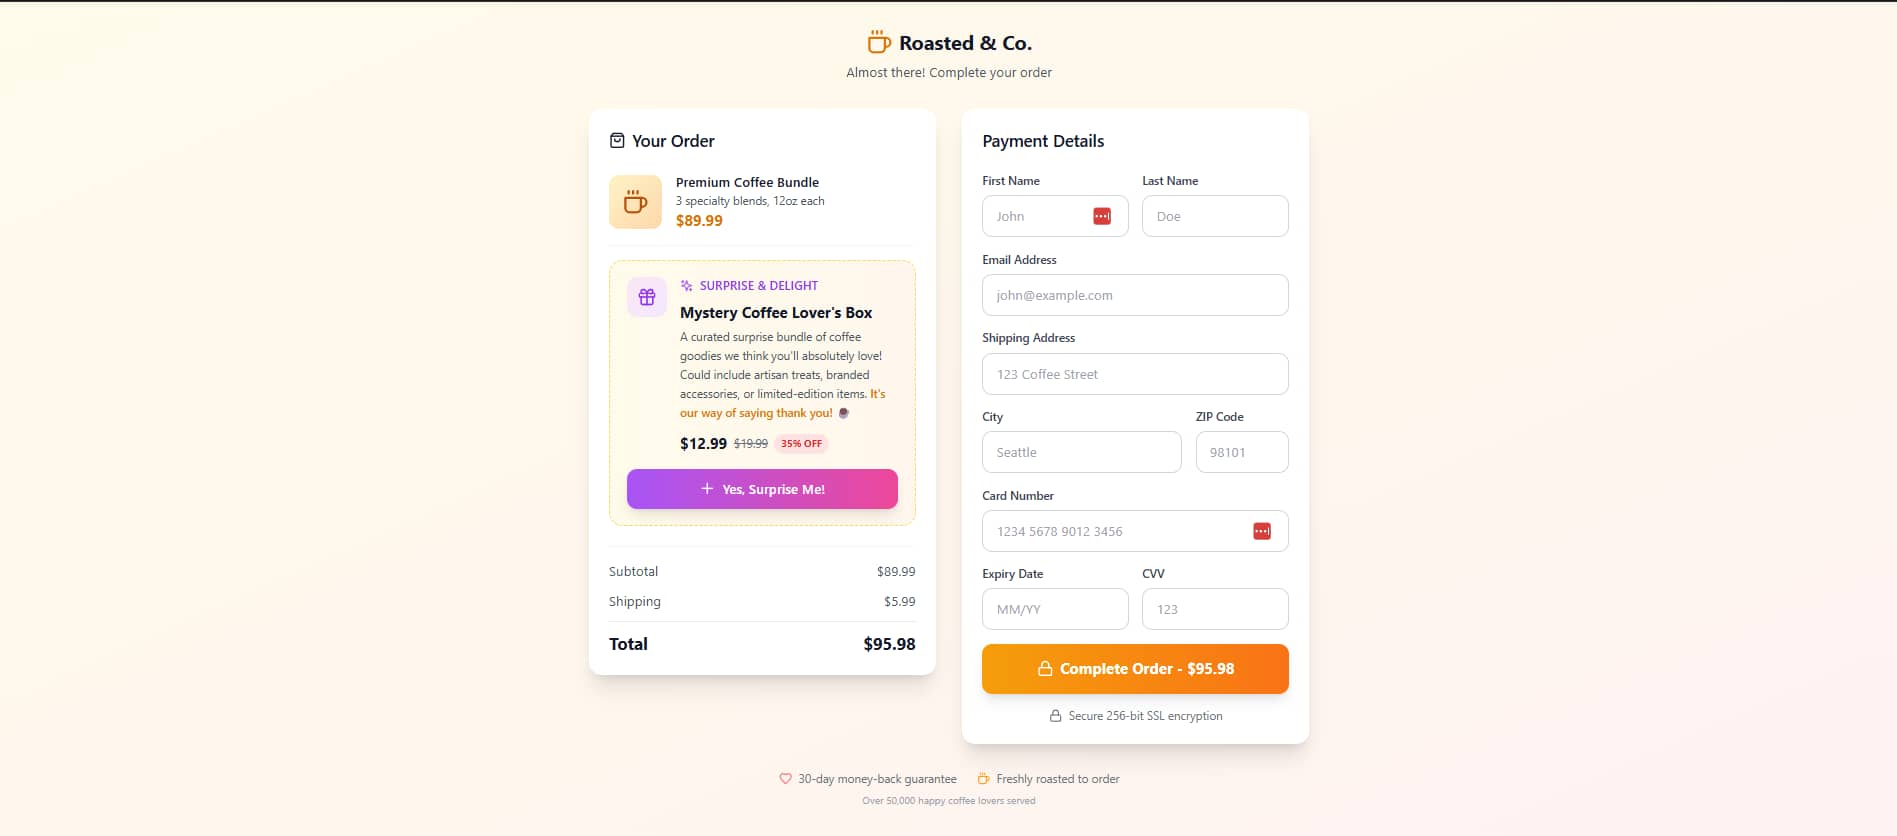Focus the Last Name input field
The height and width of the screenshot is (836, 1897).
pyautogui.click(x=1215, y=216)
